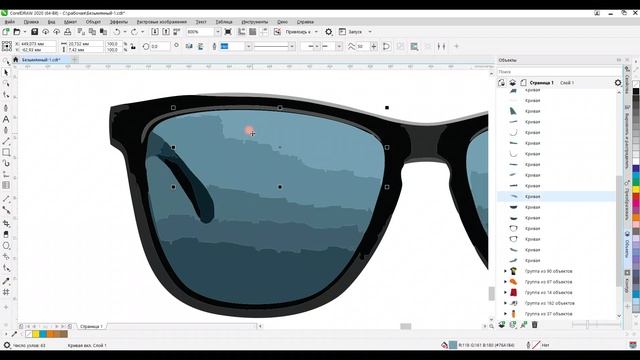Expand 'Группа из 67 объектов'
This screenshot has width=640, height=360.
coord(505,282)
